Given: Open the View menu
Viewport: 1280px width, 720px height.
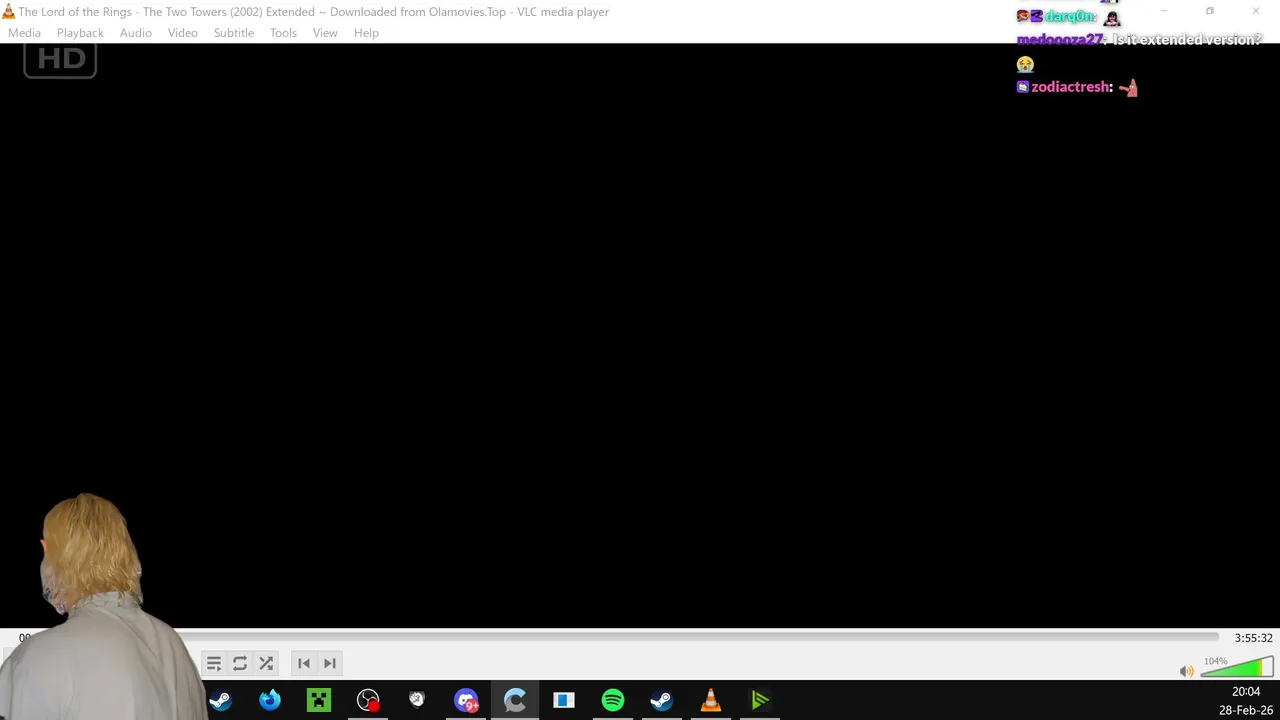Looking at the screenshot, I should [325, 33].
